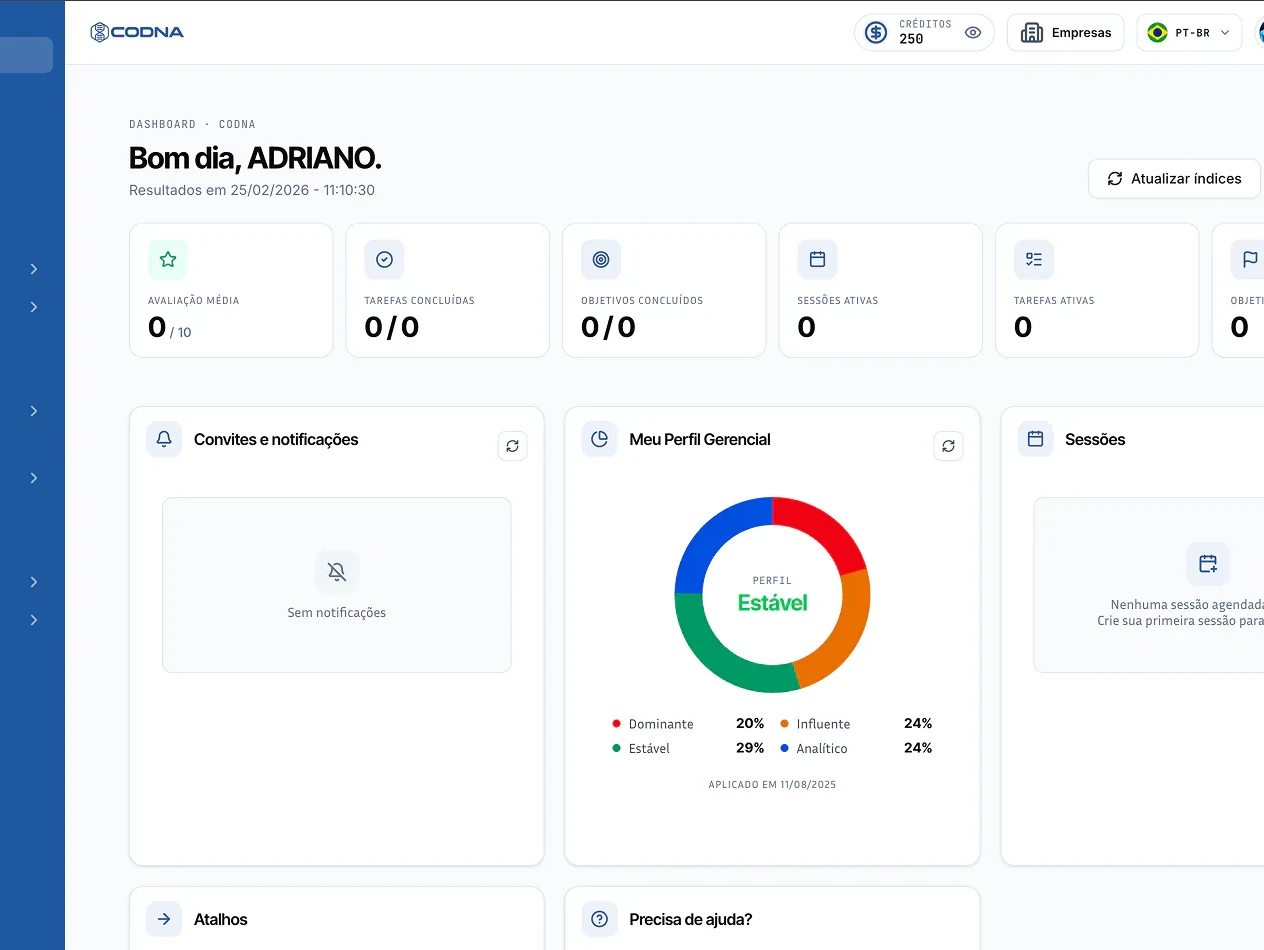The image size is (1264, 950).
Task: Click the Meu Perfil Gerencial title
Action: [x=700, y=439]
